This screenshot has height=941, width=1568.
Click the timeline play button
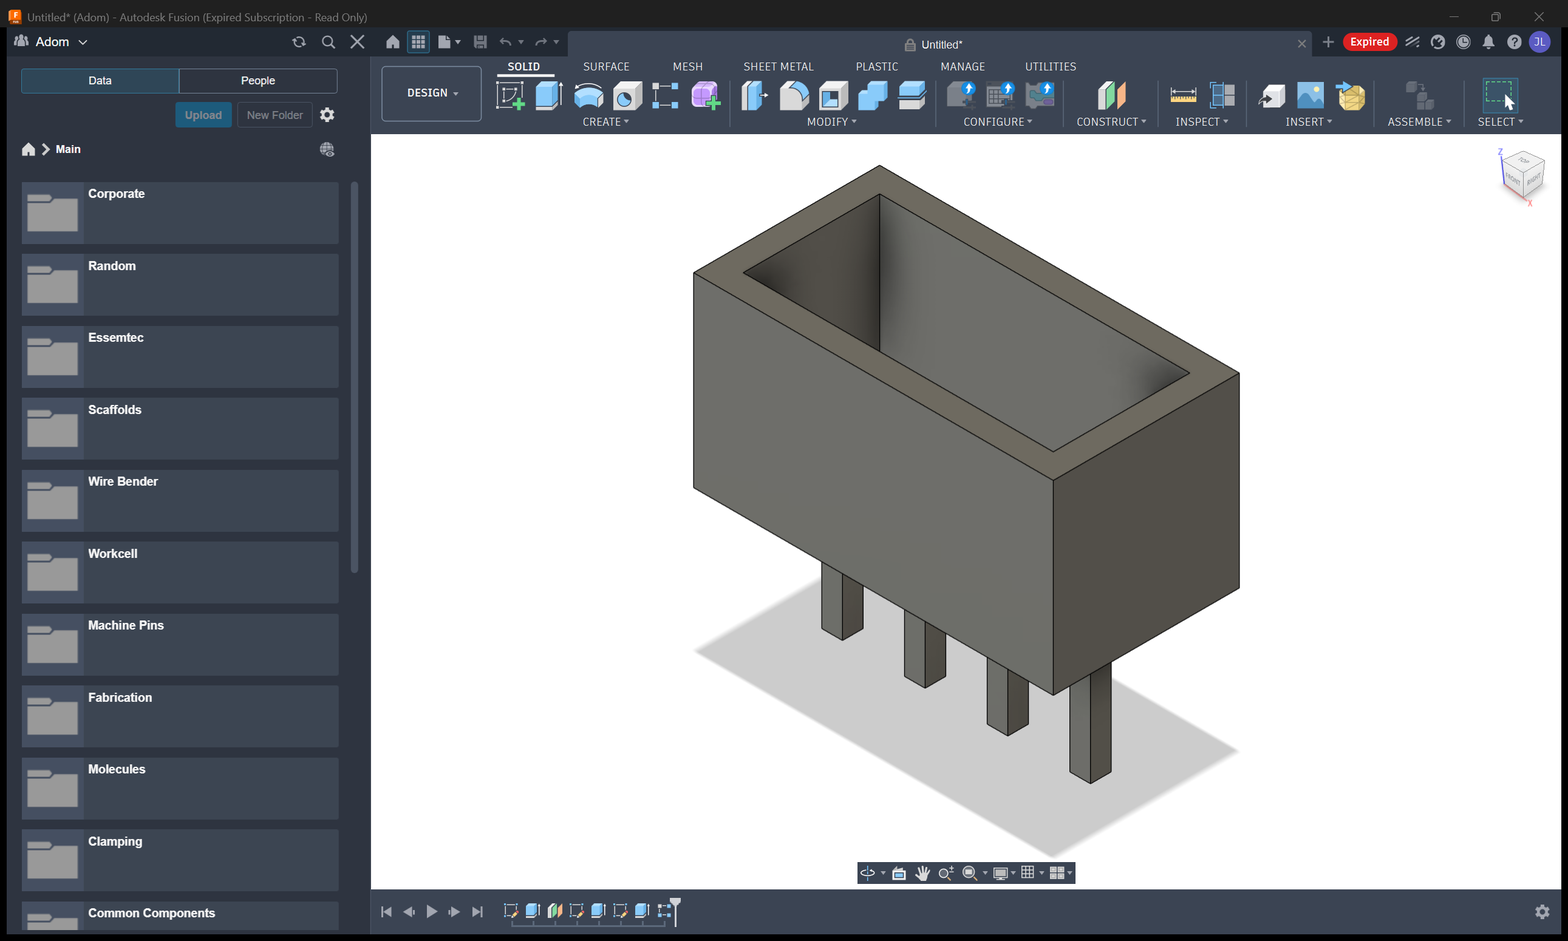[x=431, y=912]
